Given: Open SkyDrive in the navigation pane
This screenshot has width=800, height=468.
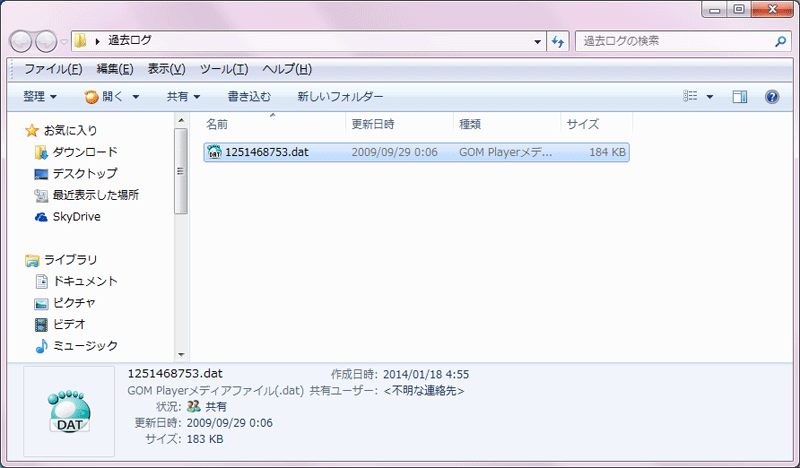Looking at the screenshot, I should 77,217.
